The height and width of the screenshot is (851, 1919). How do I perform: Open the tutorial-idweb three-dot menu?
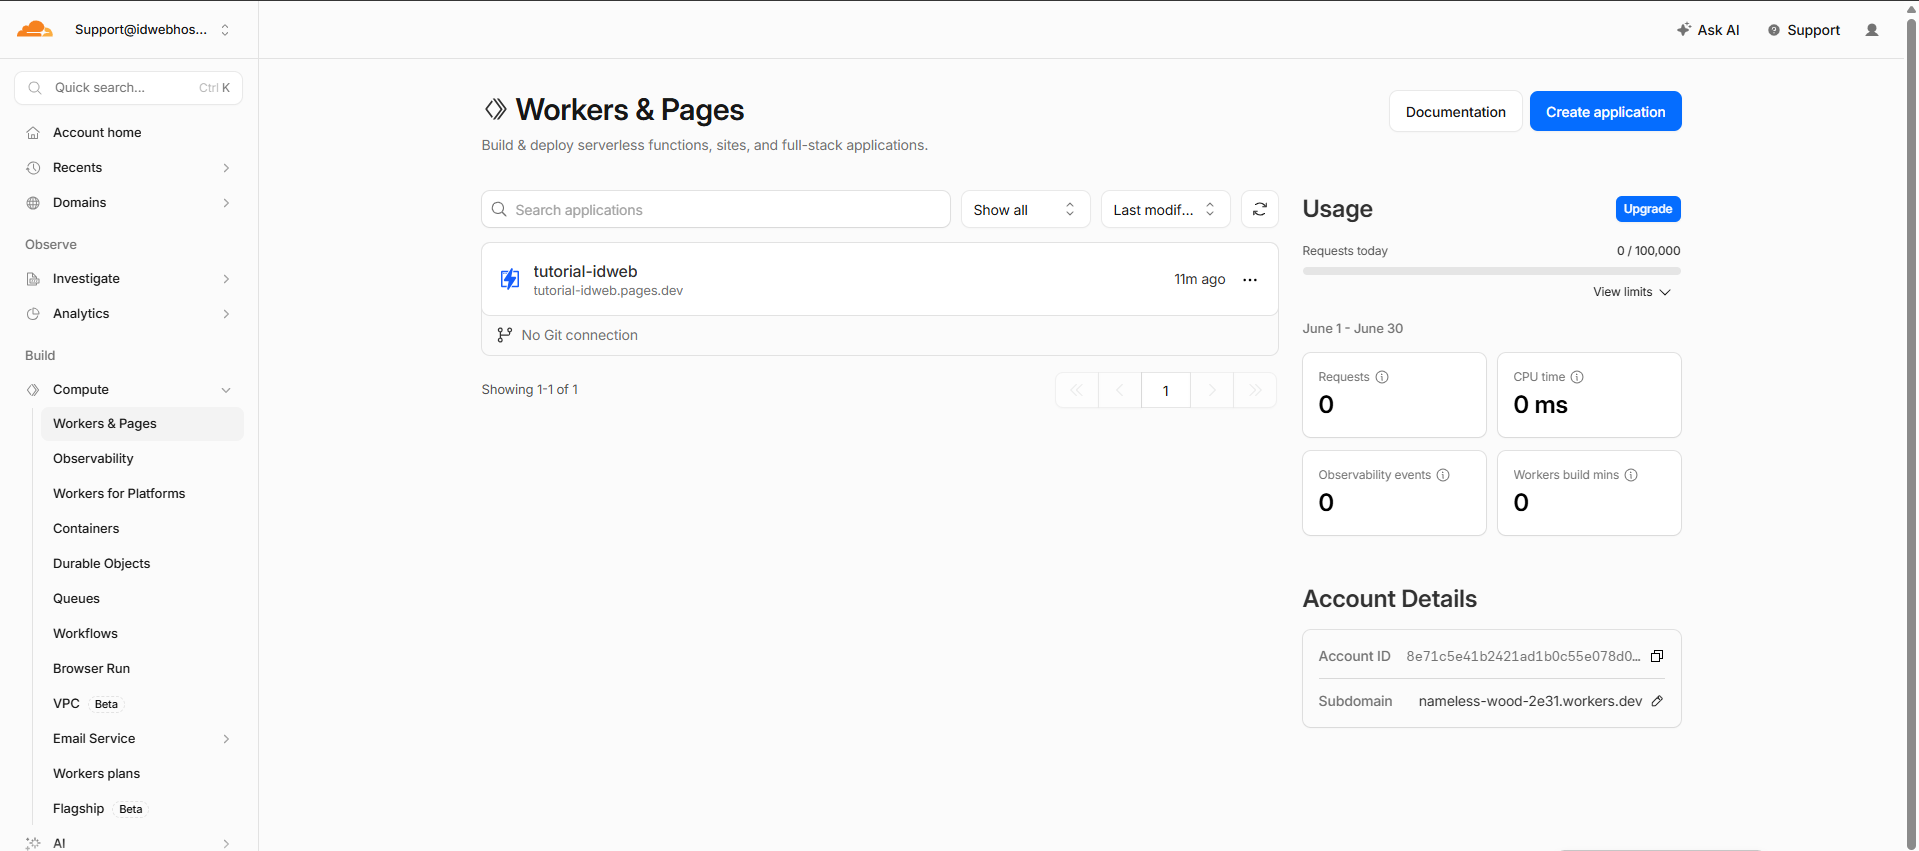[x=1250, y=280]
